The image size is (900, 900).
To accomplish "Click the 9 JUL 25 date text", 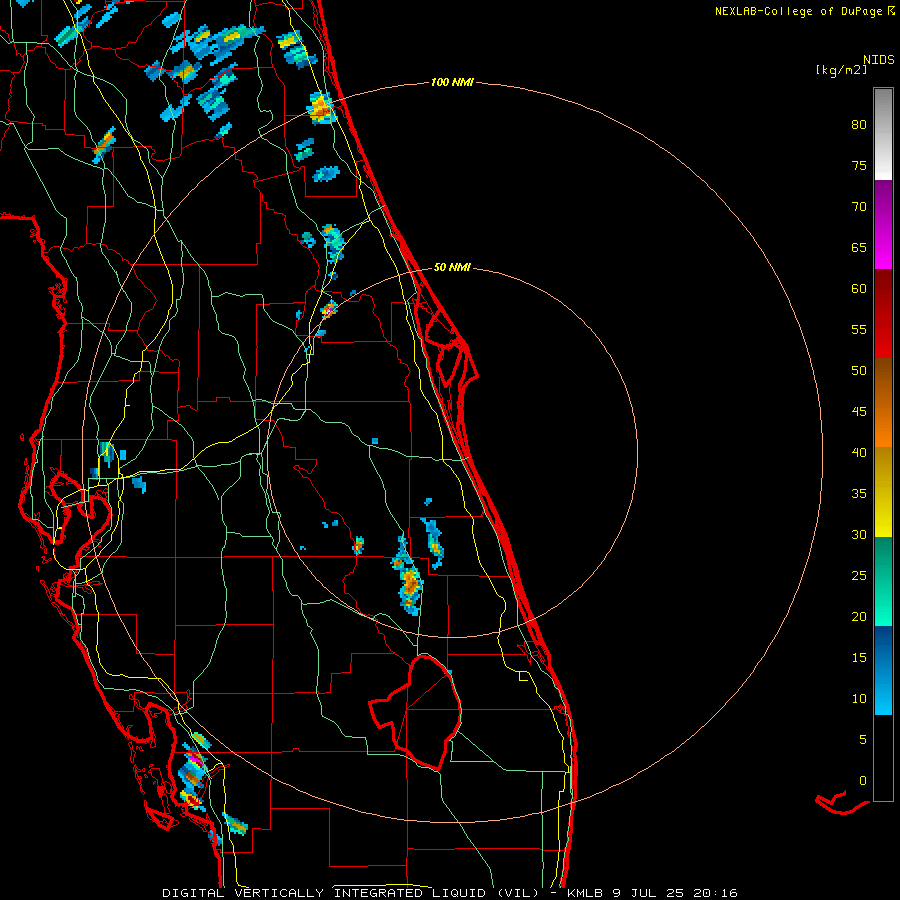I will point(649,893).
